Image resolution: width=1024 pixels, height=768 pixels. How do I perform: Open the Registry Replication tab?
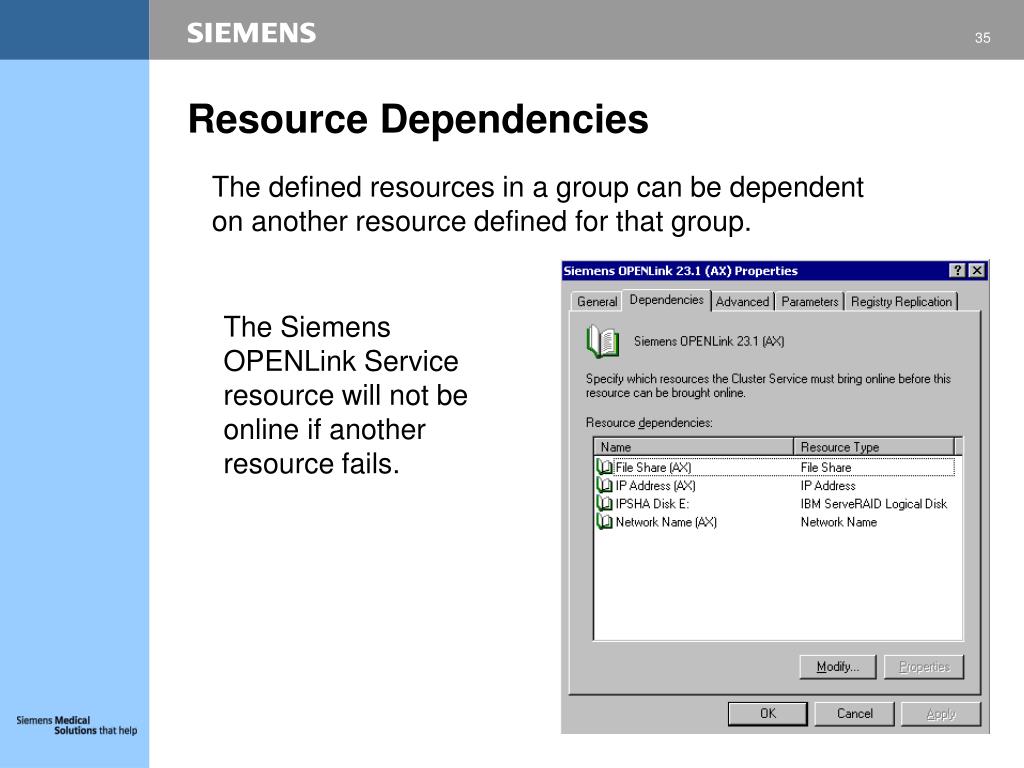pos(901,302)
